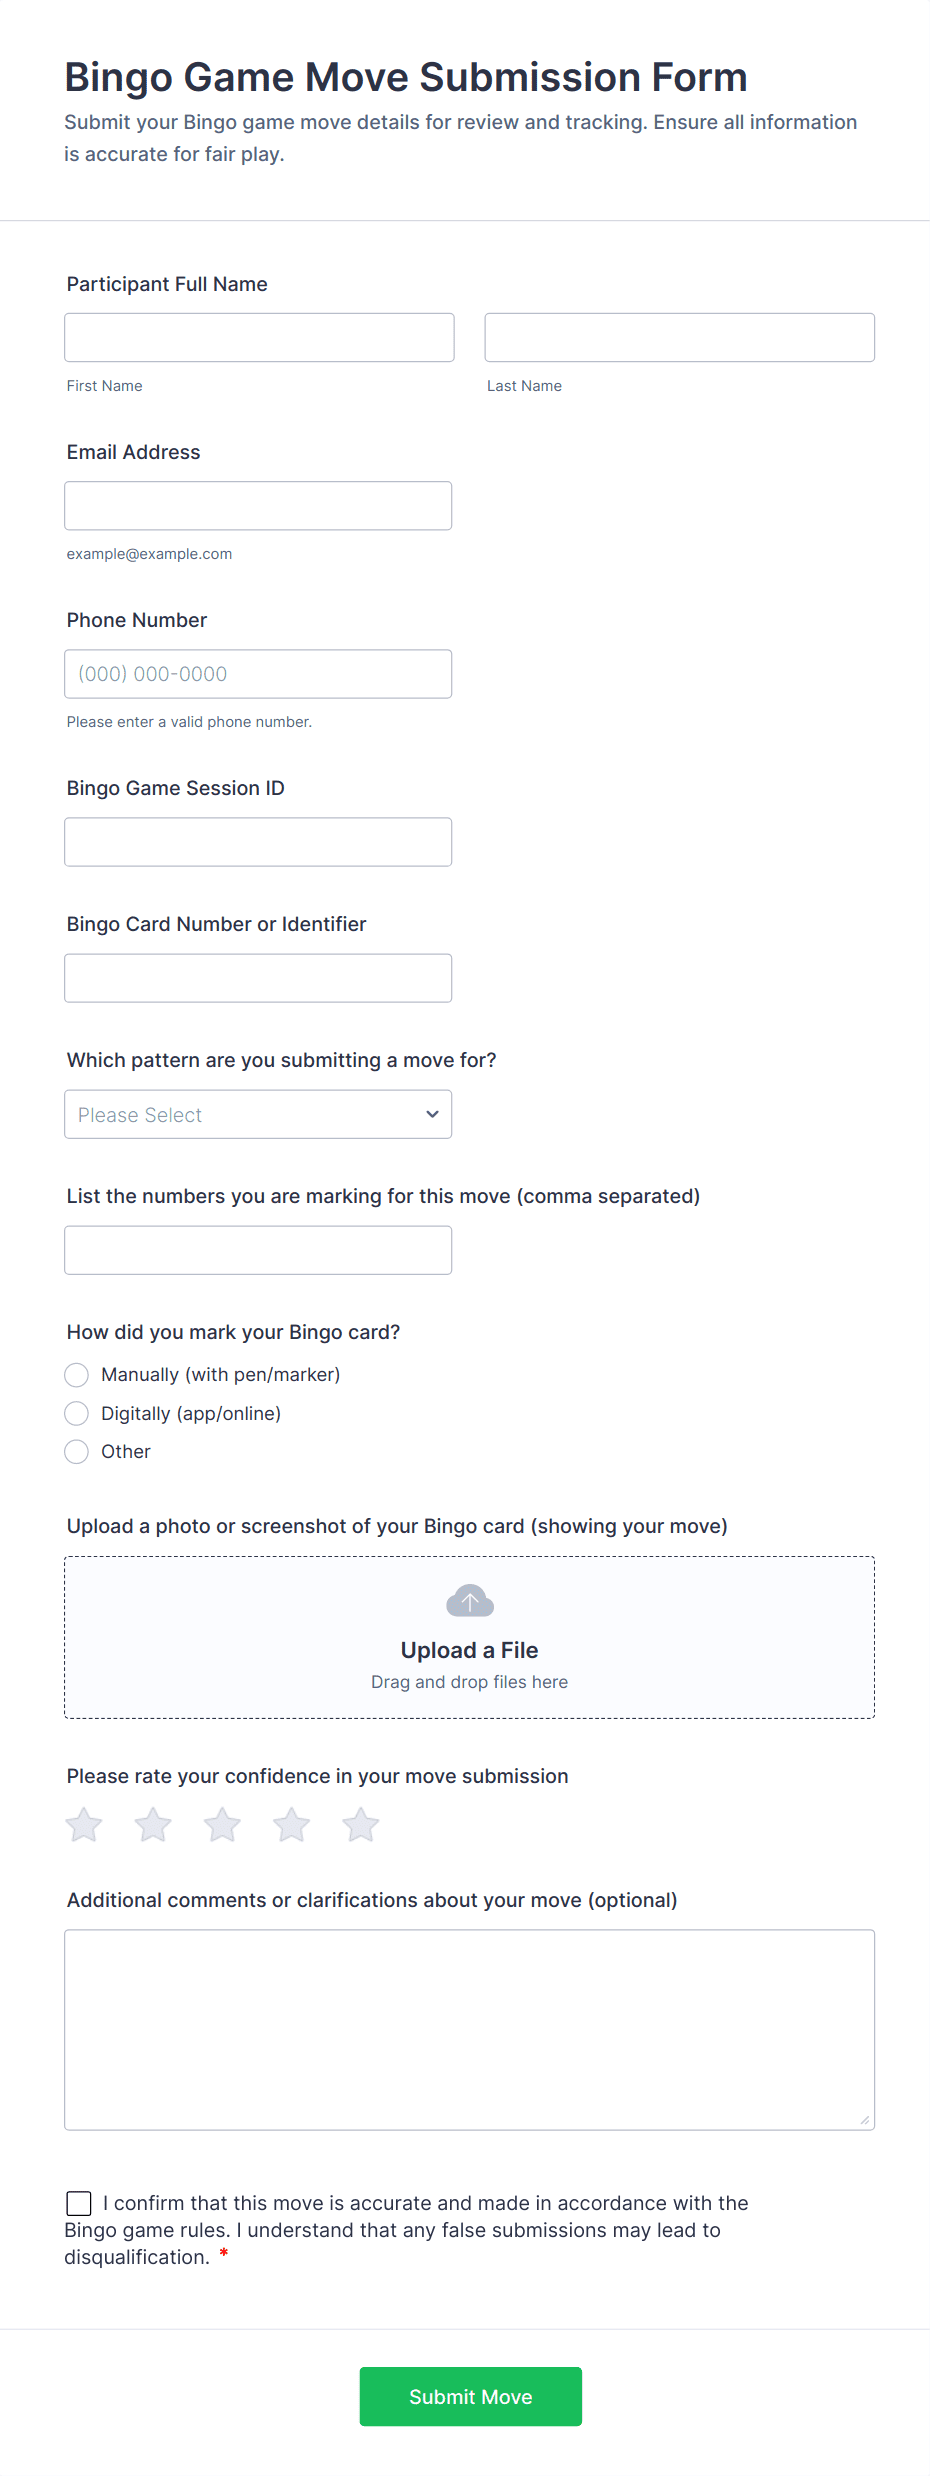This screenshot has width=930, height=2476.
Task: Choose four stars for confidence
Action: point(290,1823)
